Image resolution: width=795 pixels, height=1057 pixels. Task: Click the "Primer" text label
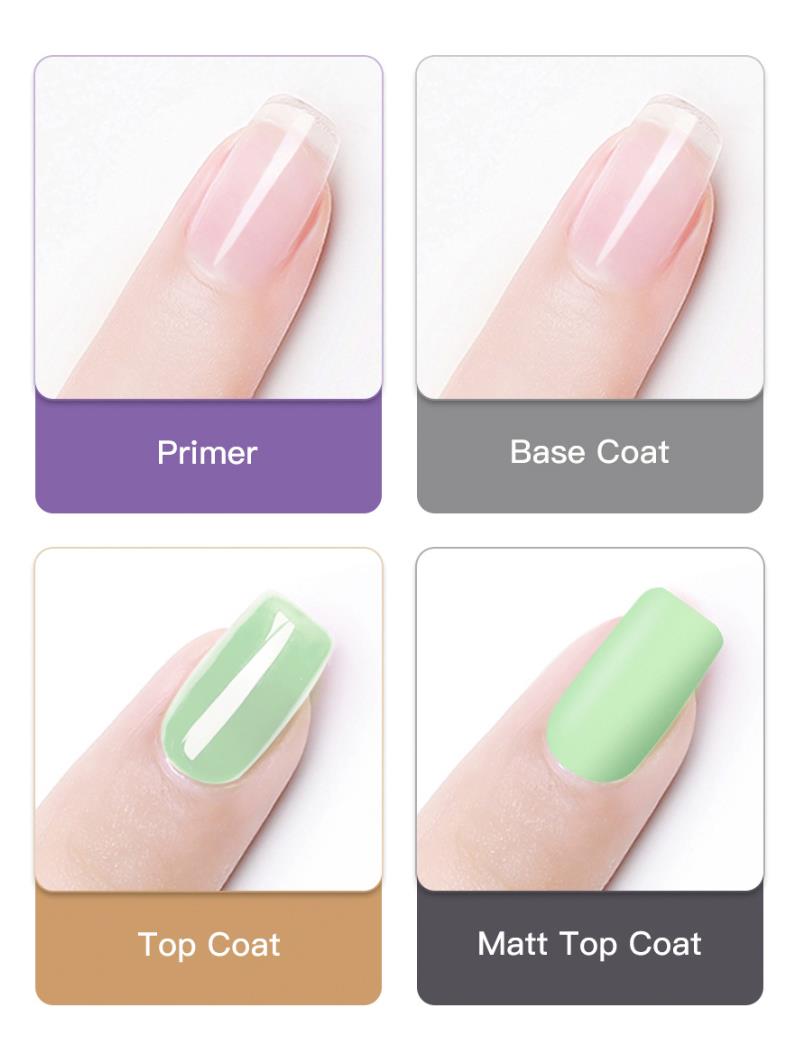pyautogui.click(x=207, y=452)
